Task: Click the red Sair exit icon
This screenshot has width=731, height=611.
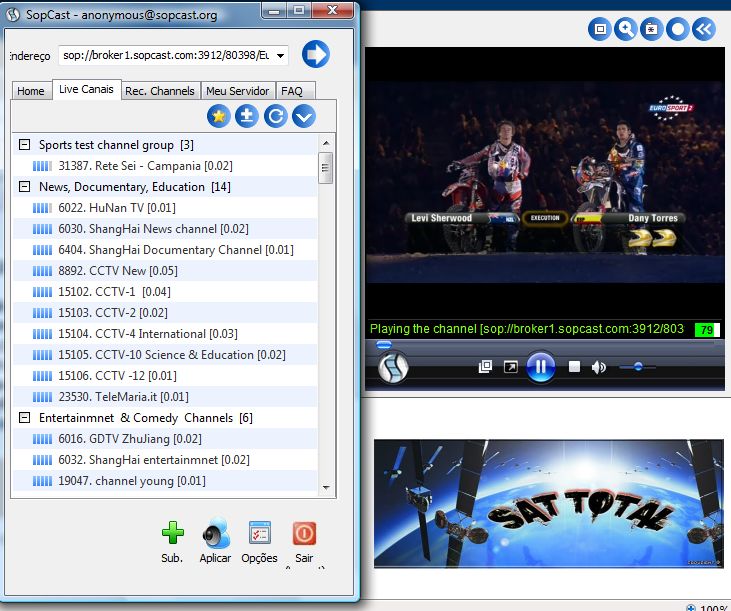Action: pos(304,533)
